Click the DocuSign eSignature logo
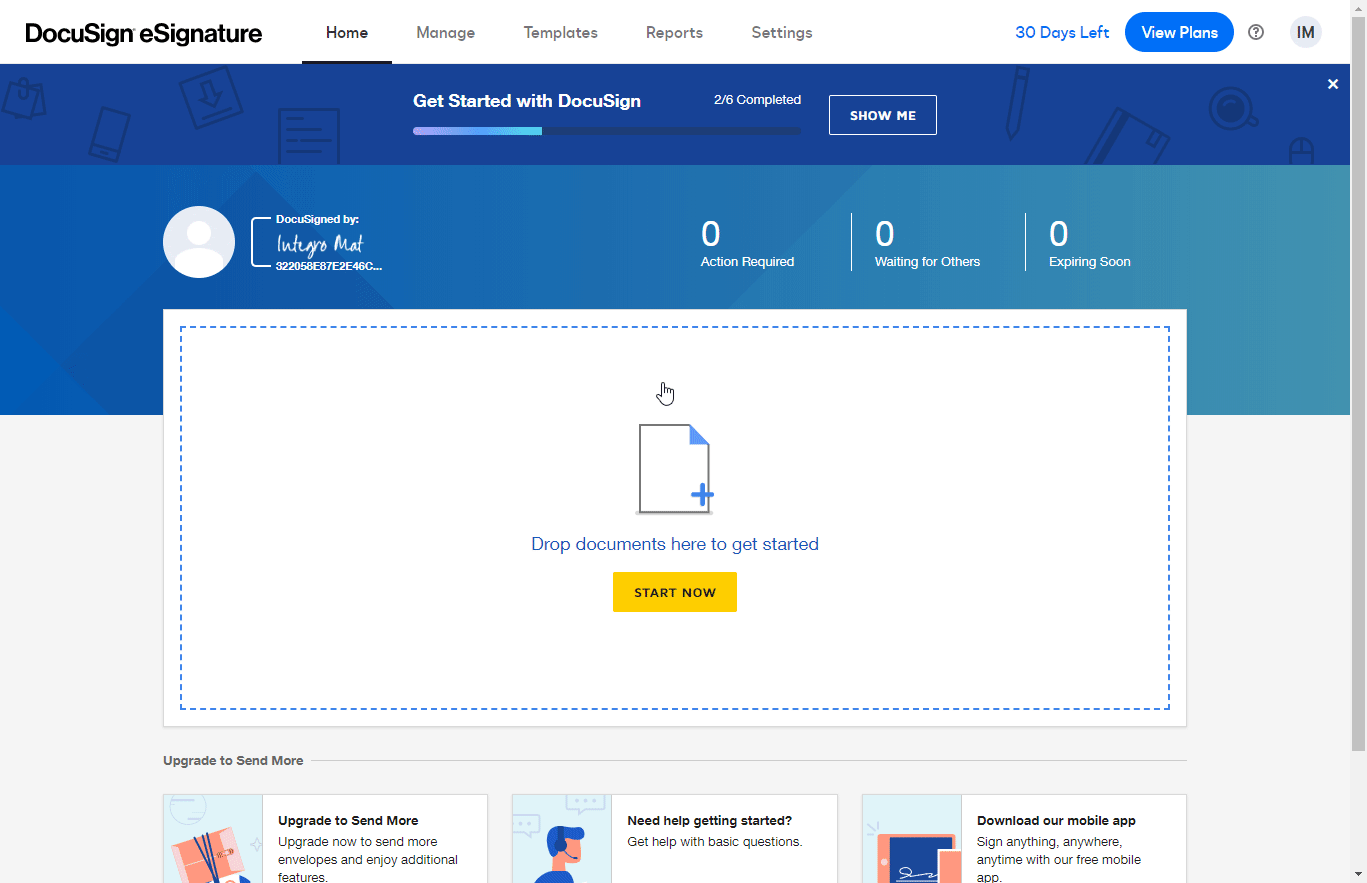Screen dimensions: 1367x883 [x=144, y=33]
